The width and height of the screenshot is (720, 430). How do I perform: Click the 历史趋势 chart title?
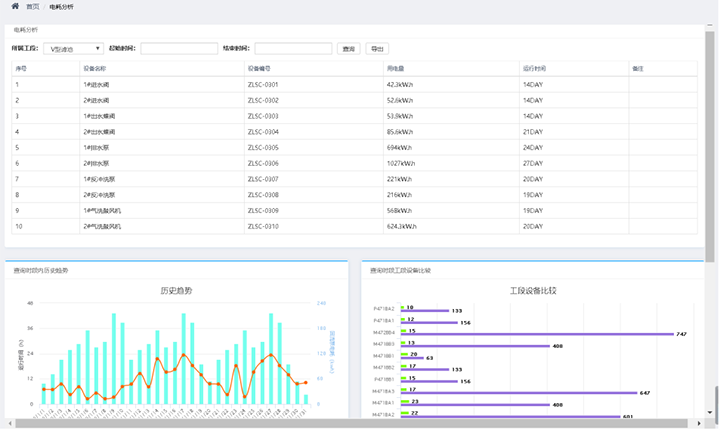pos(176,291)
